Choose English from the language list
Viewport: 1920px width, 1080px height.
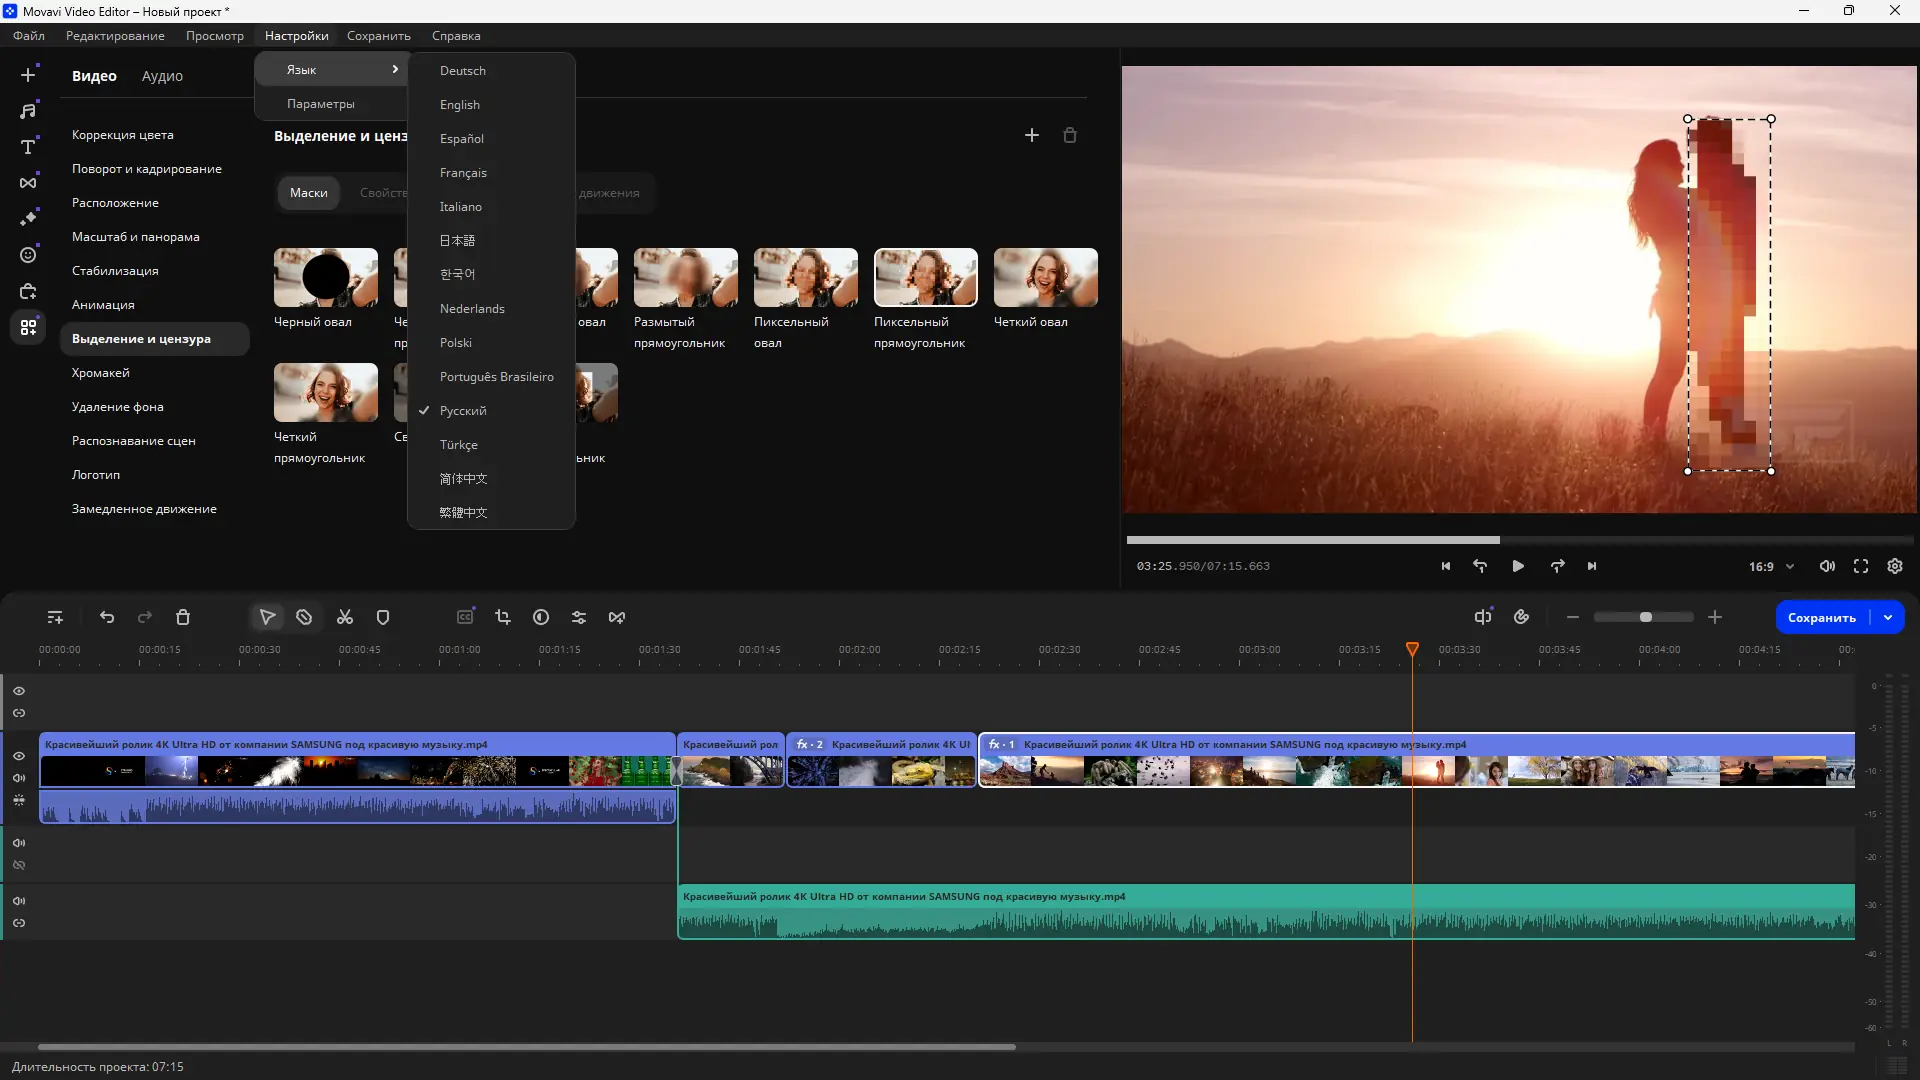[x=460, y=105]
